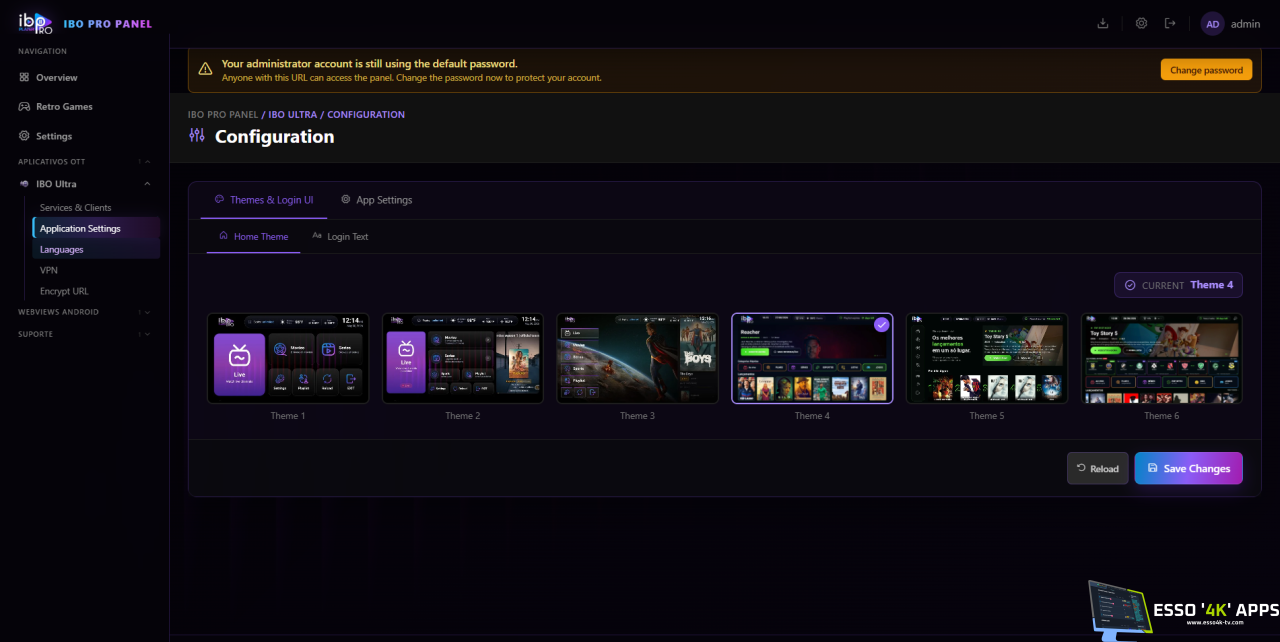Click the logout icon beside the avatar
Screen dimensions: 1280x642
[1170, 23]
